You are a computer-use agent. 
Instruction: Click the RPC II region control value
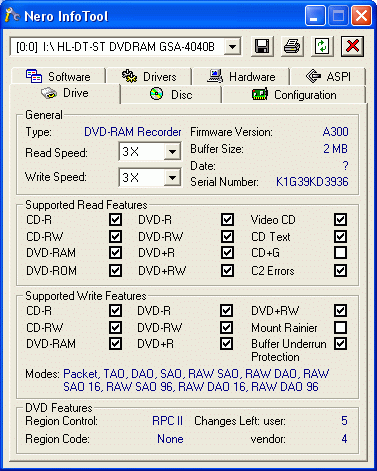click(x=167, y=421)
